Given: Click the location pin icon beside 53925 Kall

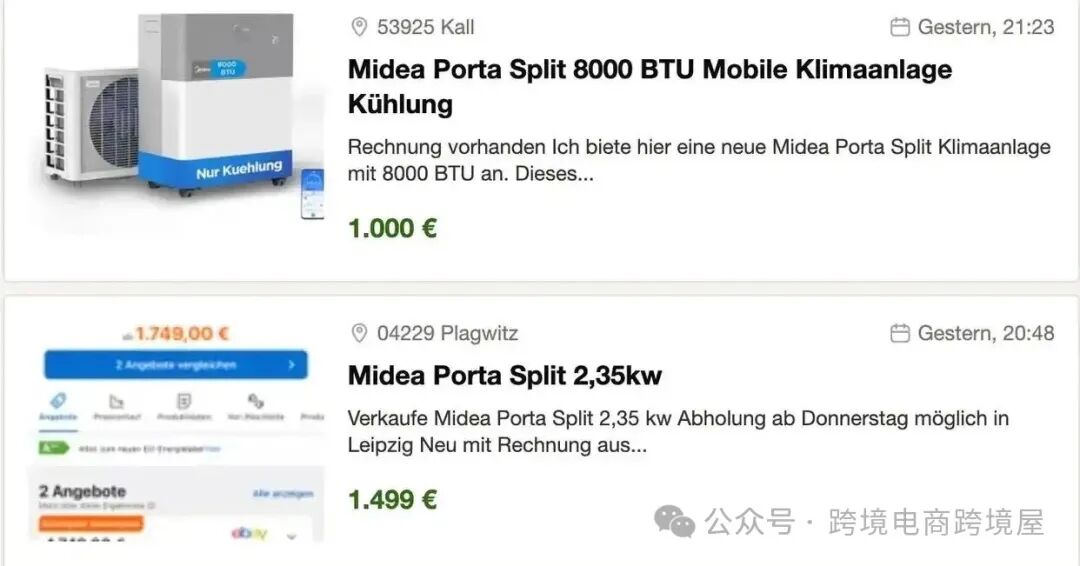Looking at the screenshot, I should 359,27.
